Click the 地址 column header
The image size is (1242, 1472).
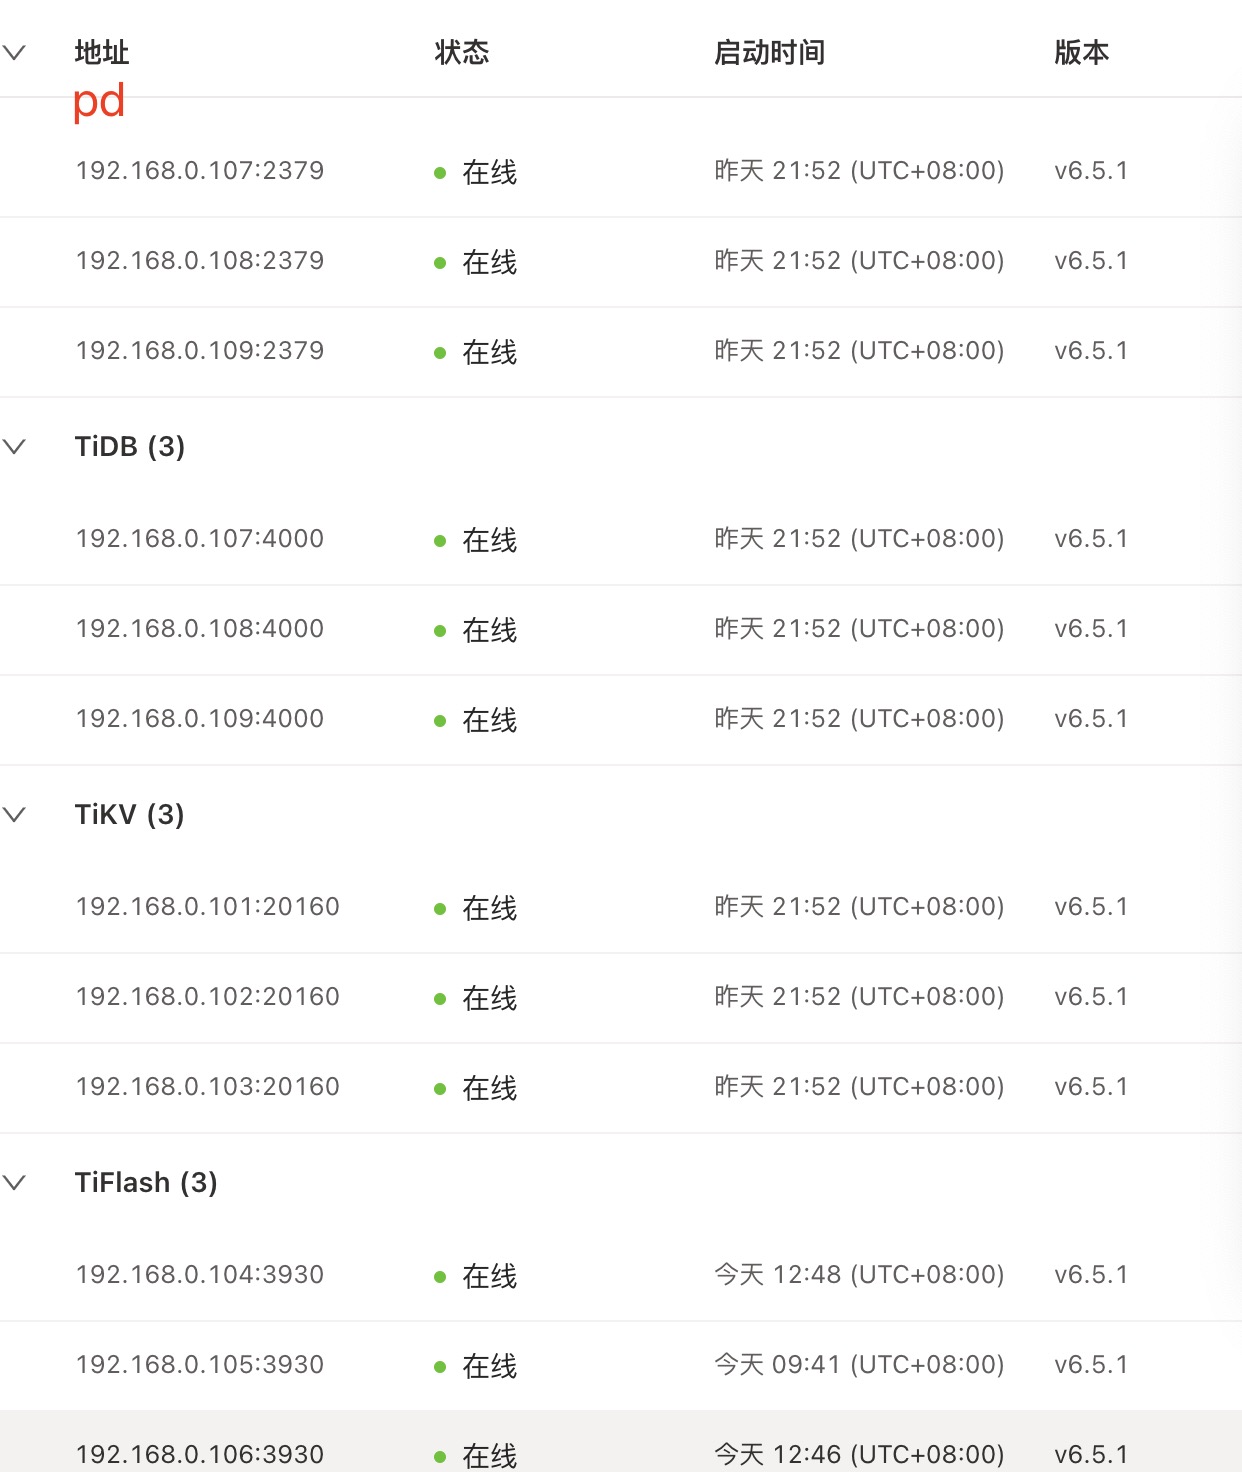102,52
